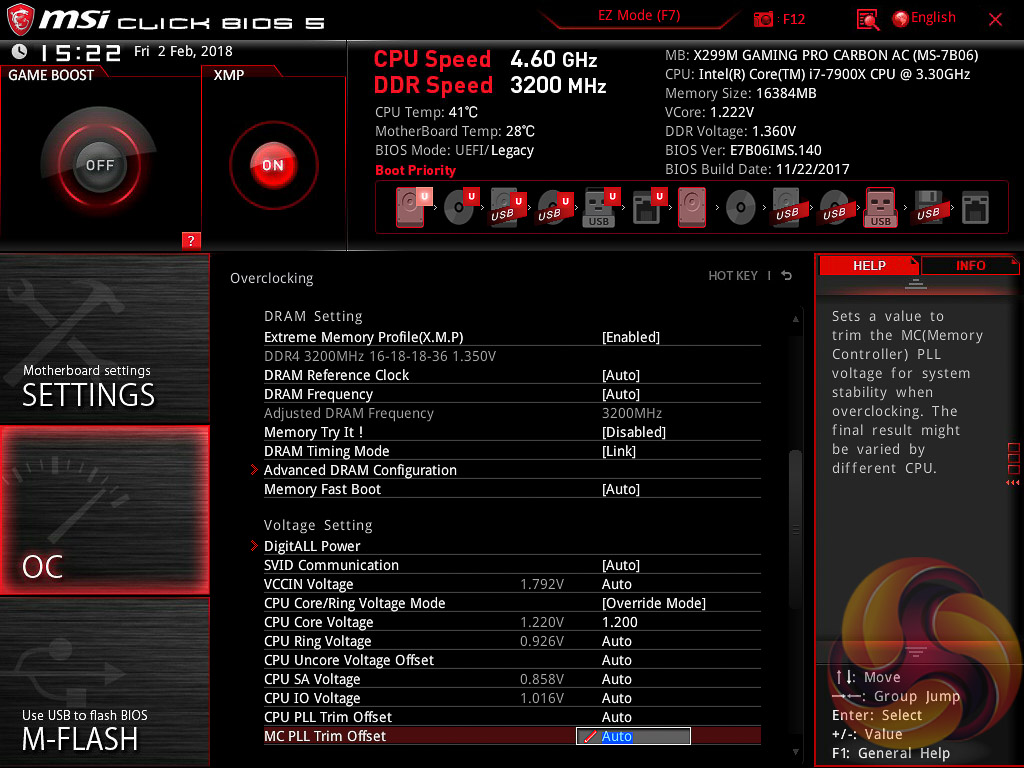Select the UEFI USB key boot icon
The width and height of the screenshot is (1024, 768).
click(600, 207)
